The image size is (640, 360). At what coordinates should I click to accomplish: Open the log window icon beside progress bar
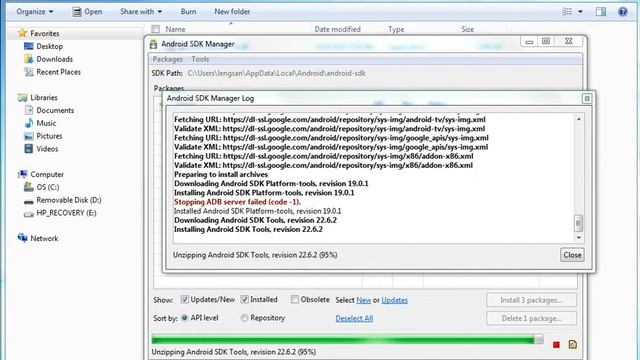[x=572, y=344]
